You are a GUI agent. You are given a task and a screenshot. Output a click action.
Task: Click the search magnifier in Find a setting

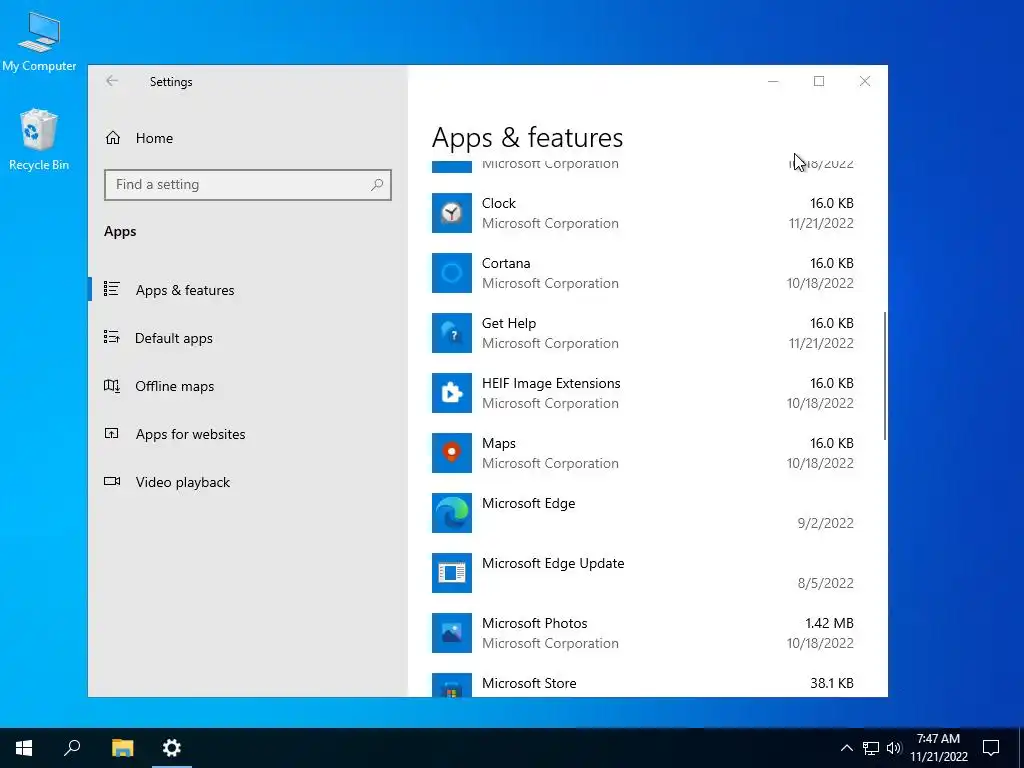377,185
